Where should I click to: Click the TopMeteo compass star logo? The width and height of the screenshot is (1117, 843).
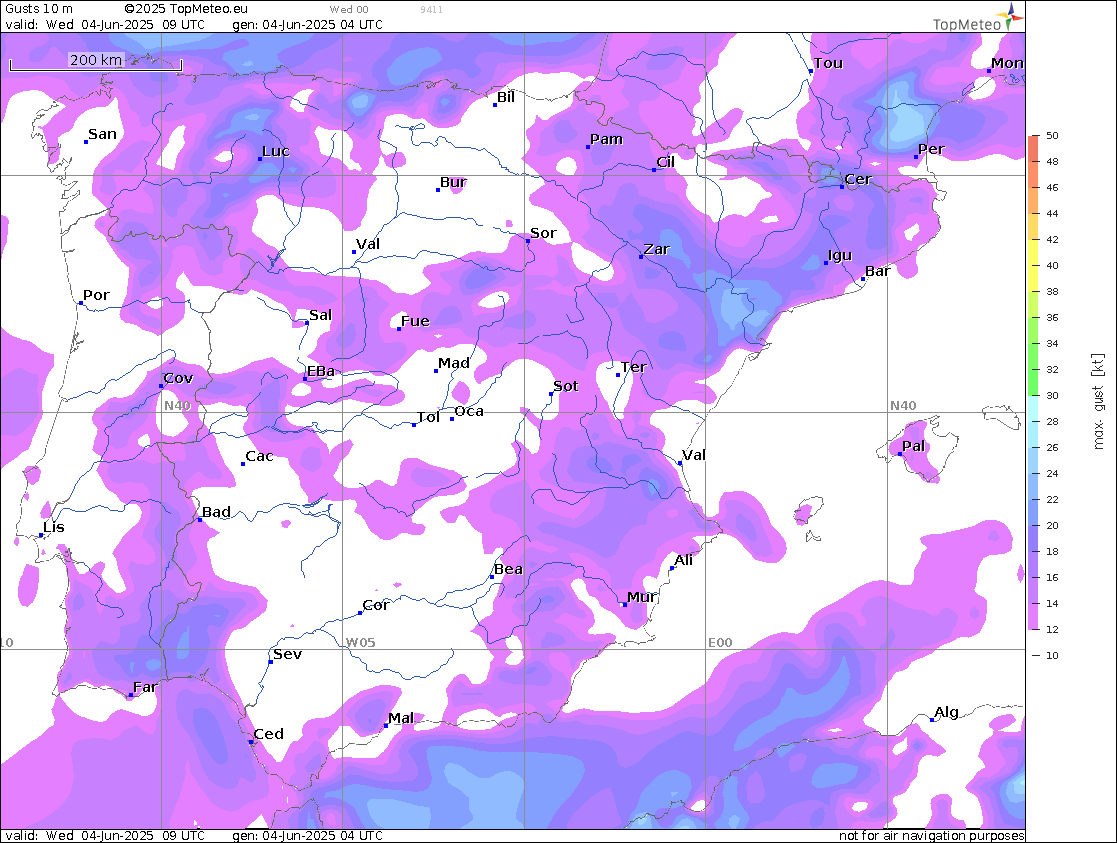[1012, 15]
